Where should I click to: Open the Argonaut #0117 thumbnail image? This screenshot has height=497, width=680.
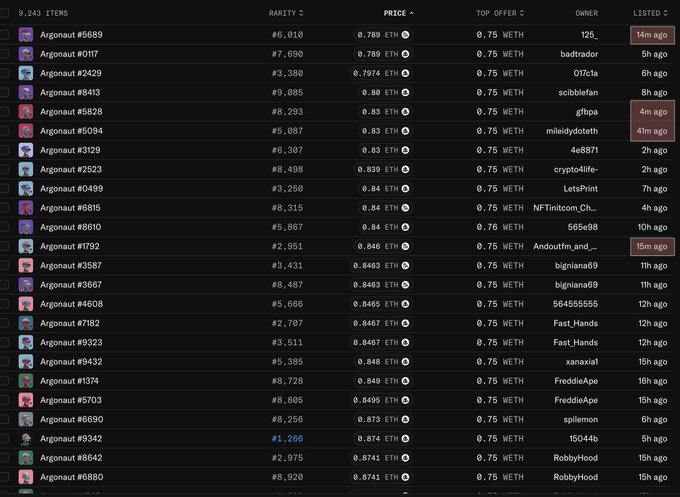point(26,54)
